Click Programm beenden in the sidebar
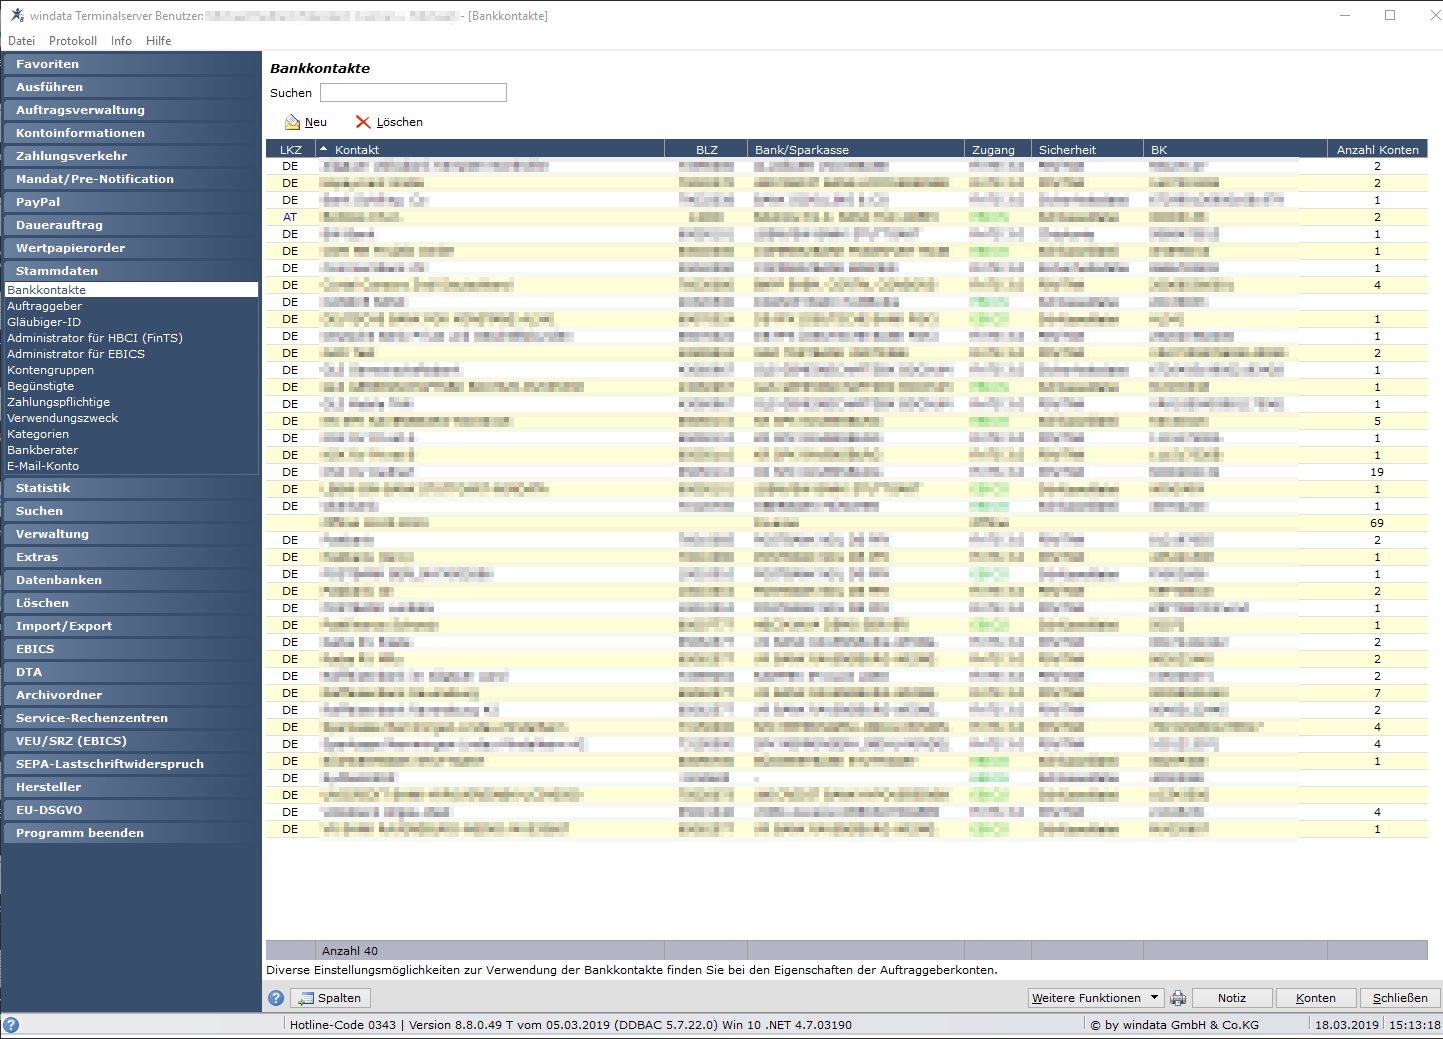Image resolution: width=1443 pixels, height=1039 pixels. coord(131,833)
